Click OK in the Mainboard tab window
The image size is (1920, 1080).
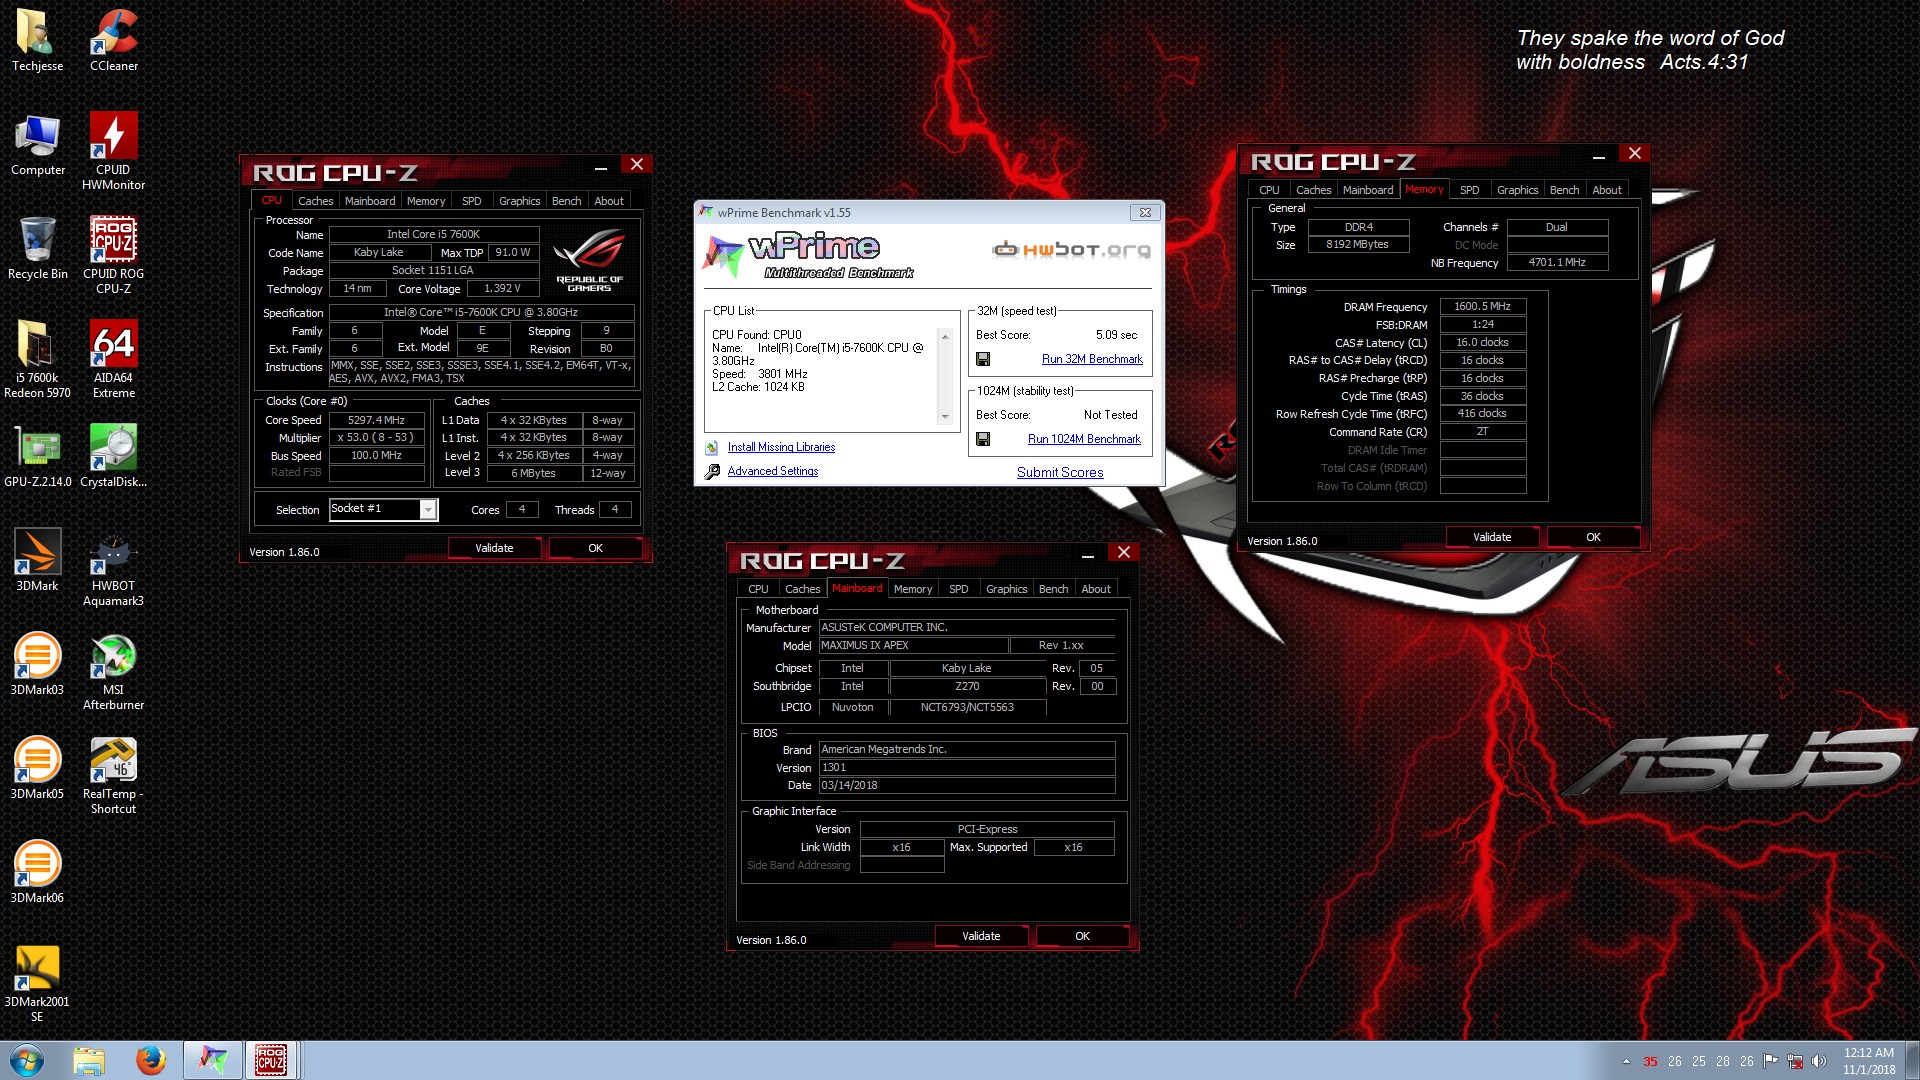[x=1082, y=936]
